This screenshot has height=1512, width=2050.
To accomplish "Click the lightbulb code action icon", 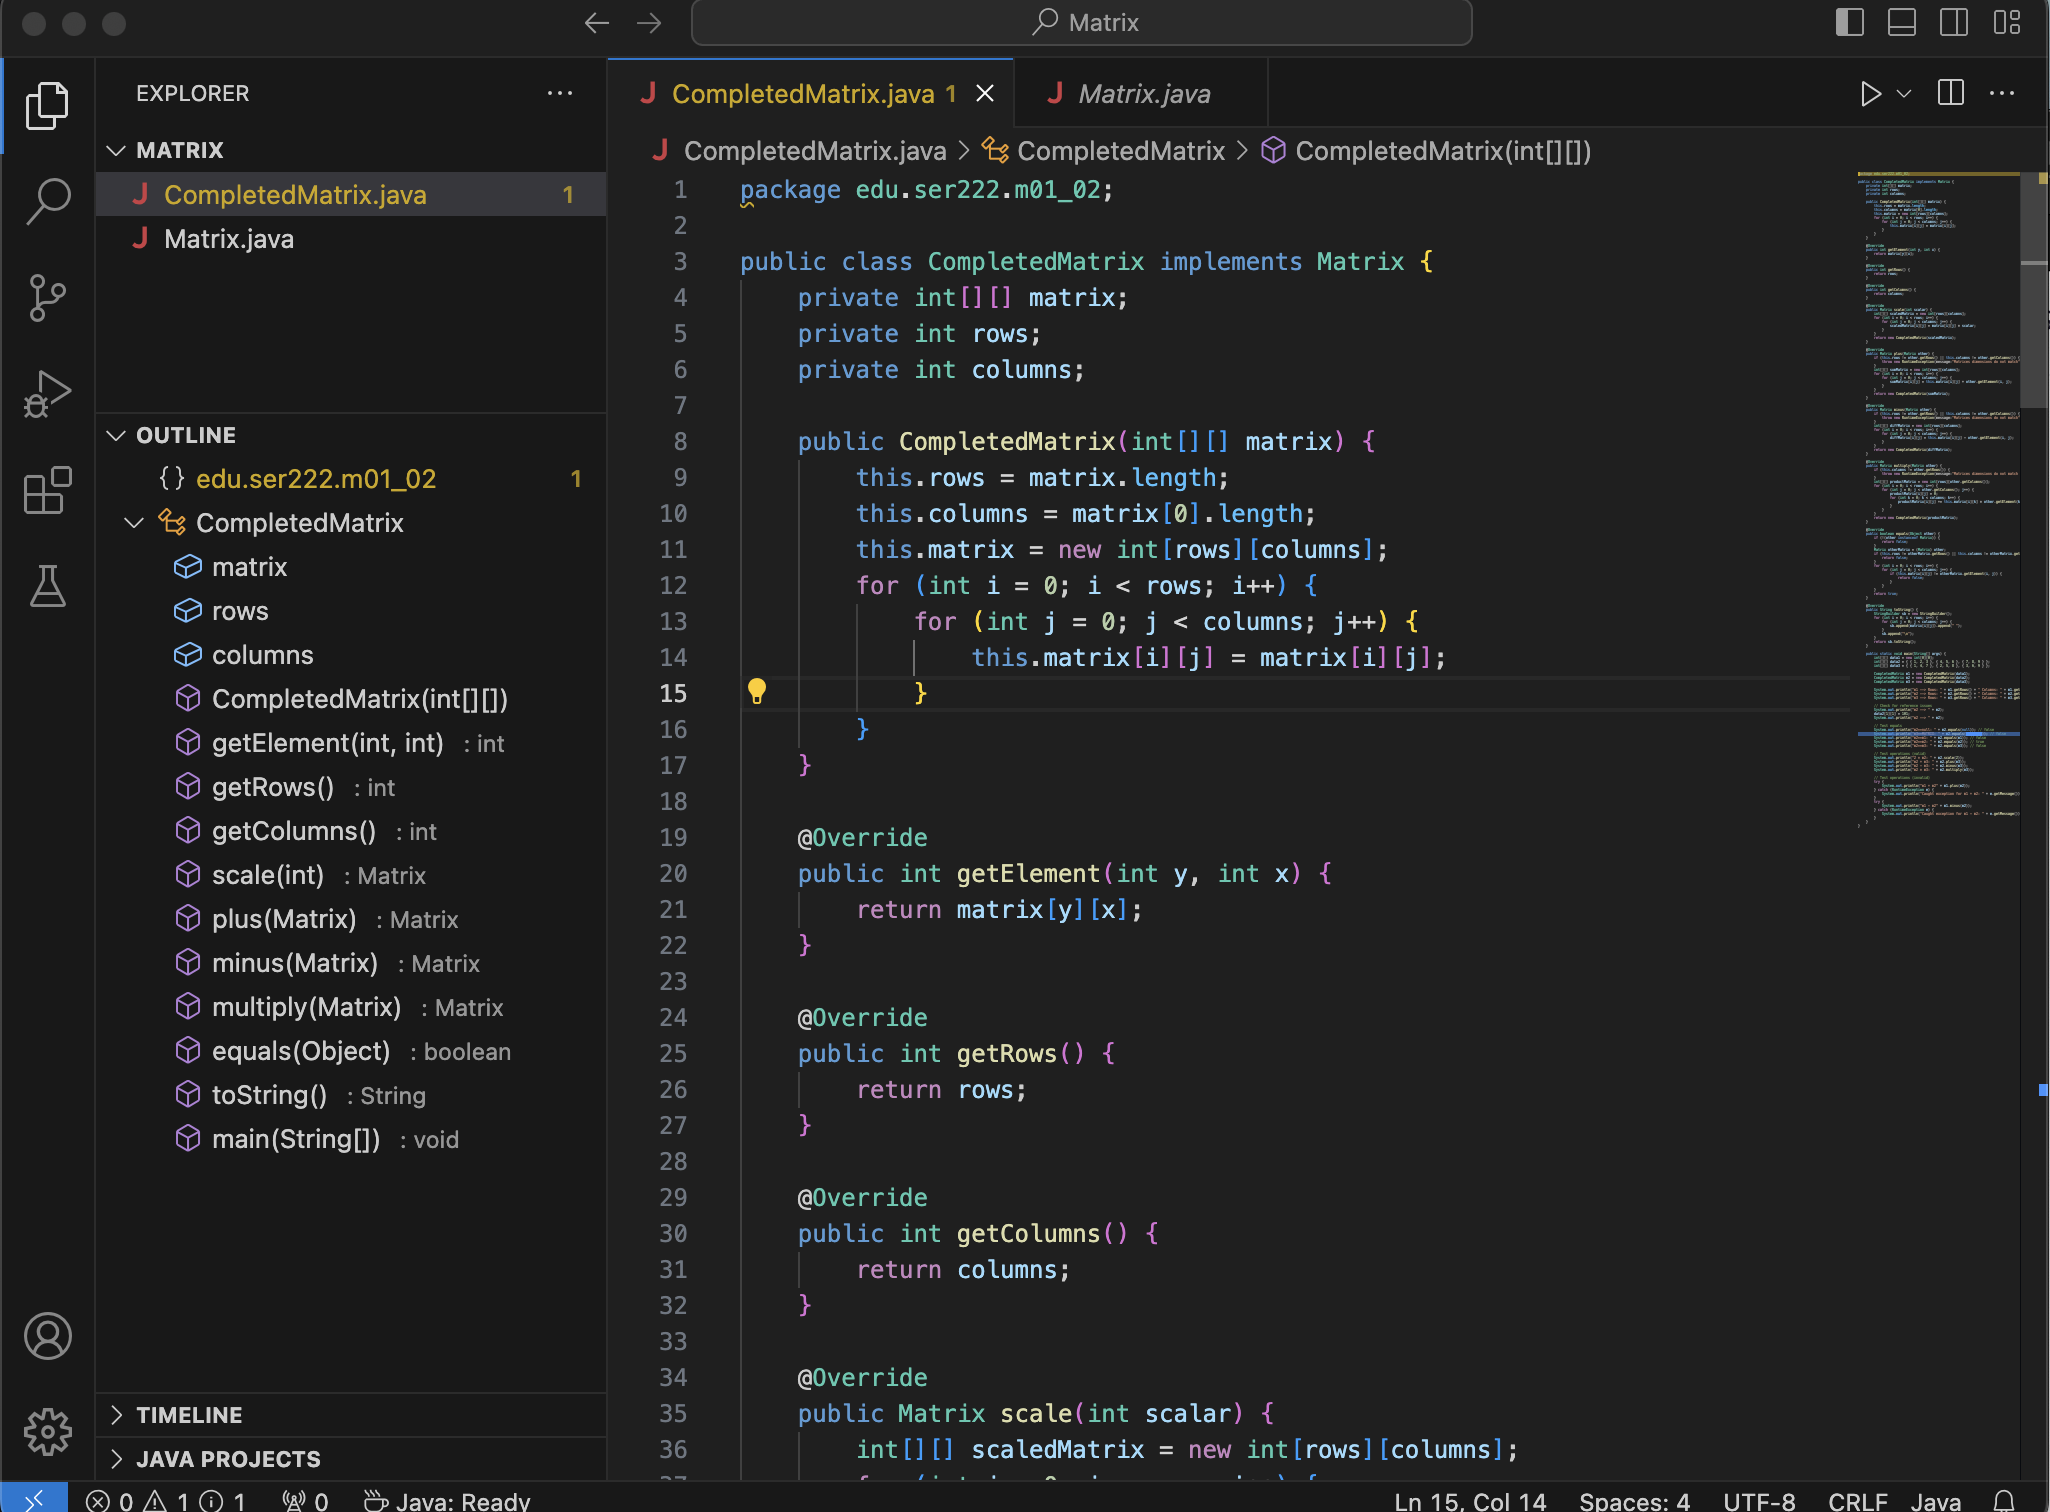I will pos(757,691).
